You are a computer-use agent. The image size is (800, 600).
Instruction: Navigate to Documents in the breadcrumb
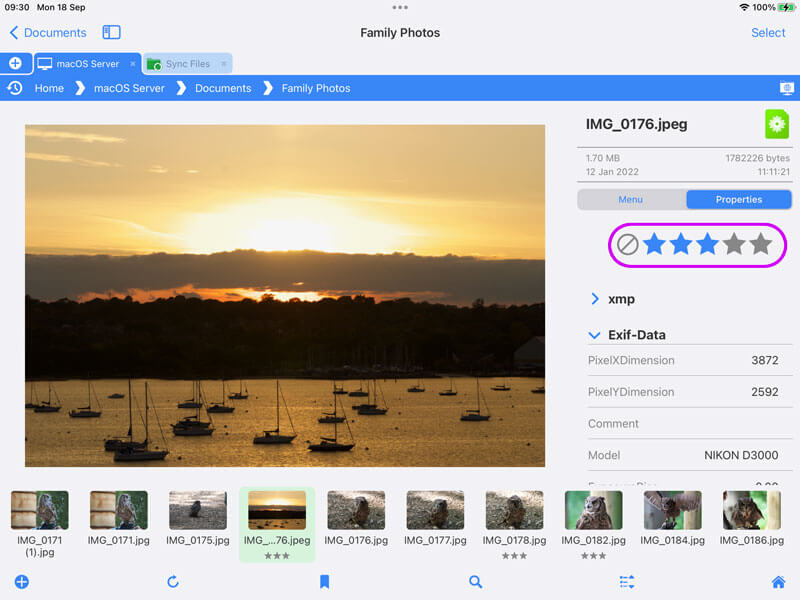[223, 88]
